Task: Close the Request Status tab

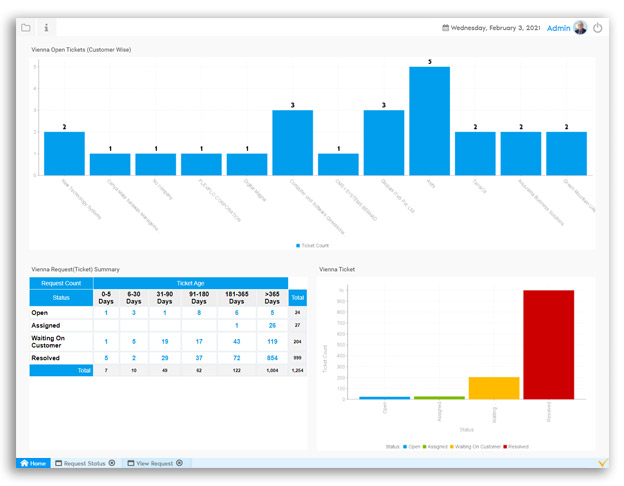Action: [x=112, y=463]
